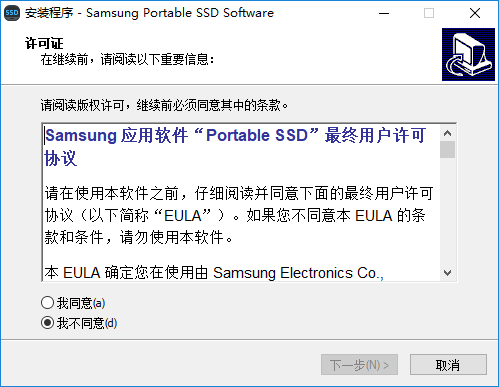Click the window title 安装程序 - Samsung Portable SSD Software

click(149, 13)
